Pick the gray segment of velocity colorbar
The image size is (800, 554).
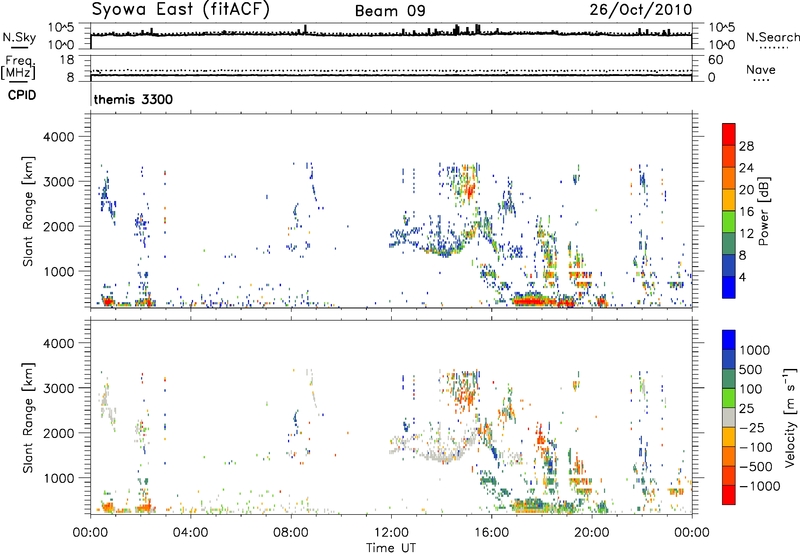pos(729,417)
